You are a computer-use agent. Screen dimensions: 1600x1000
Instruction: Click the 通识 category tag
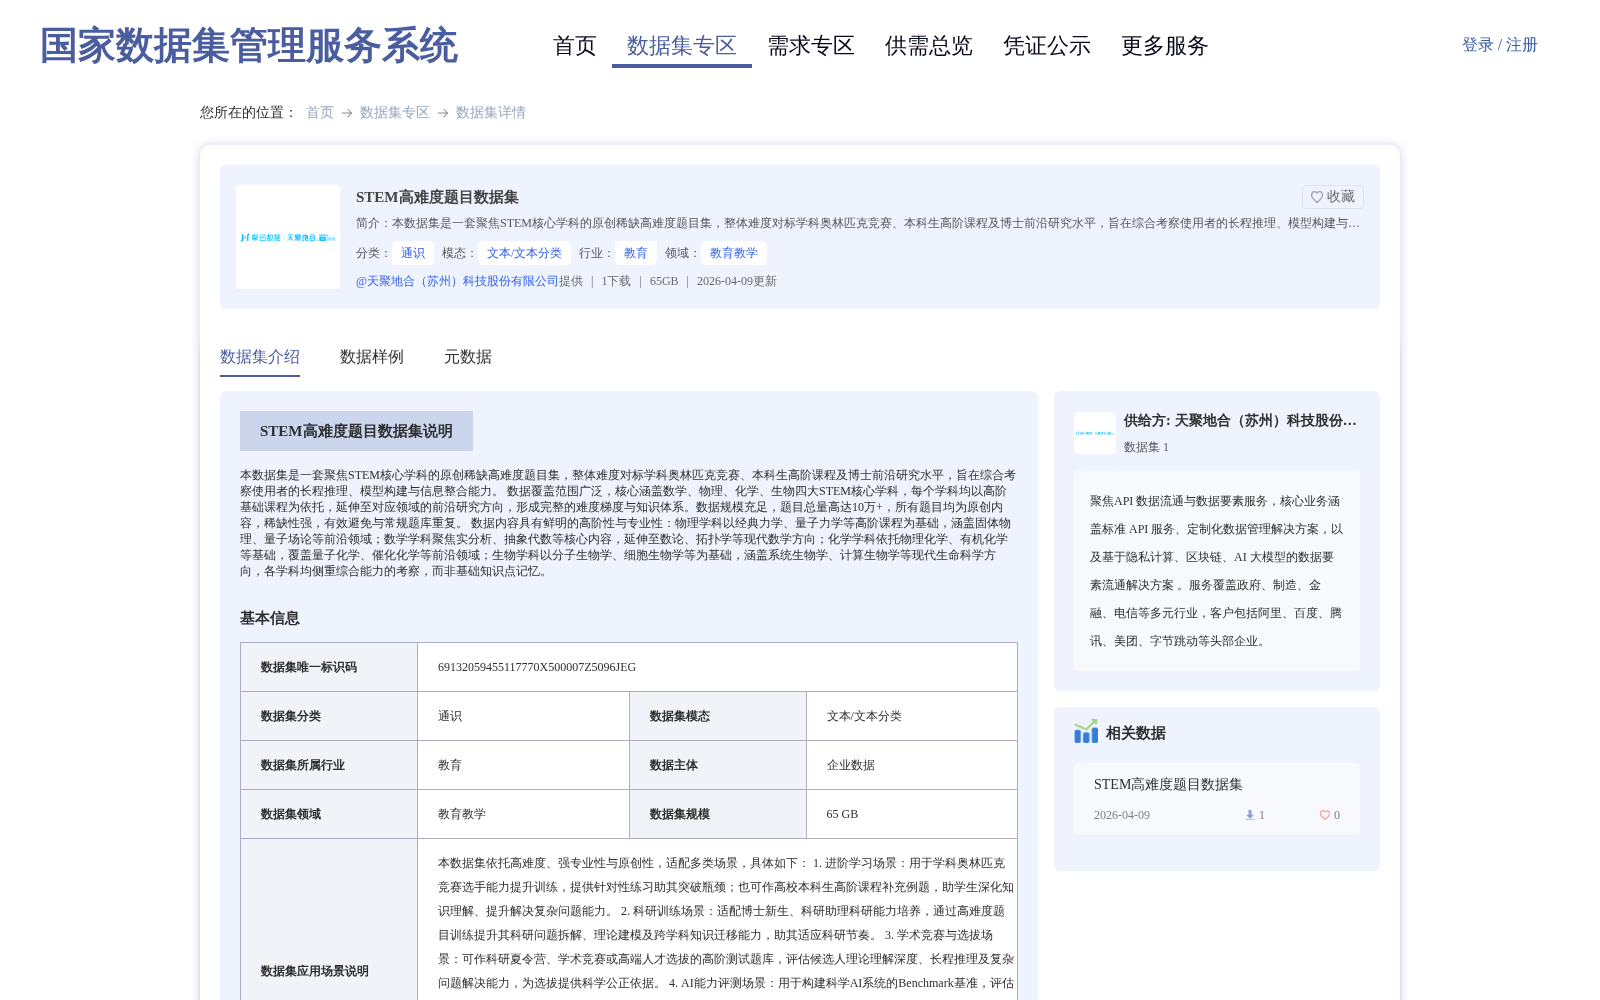pyautogui.click(x=413, y=253)
